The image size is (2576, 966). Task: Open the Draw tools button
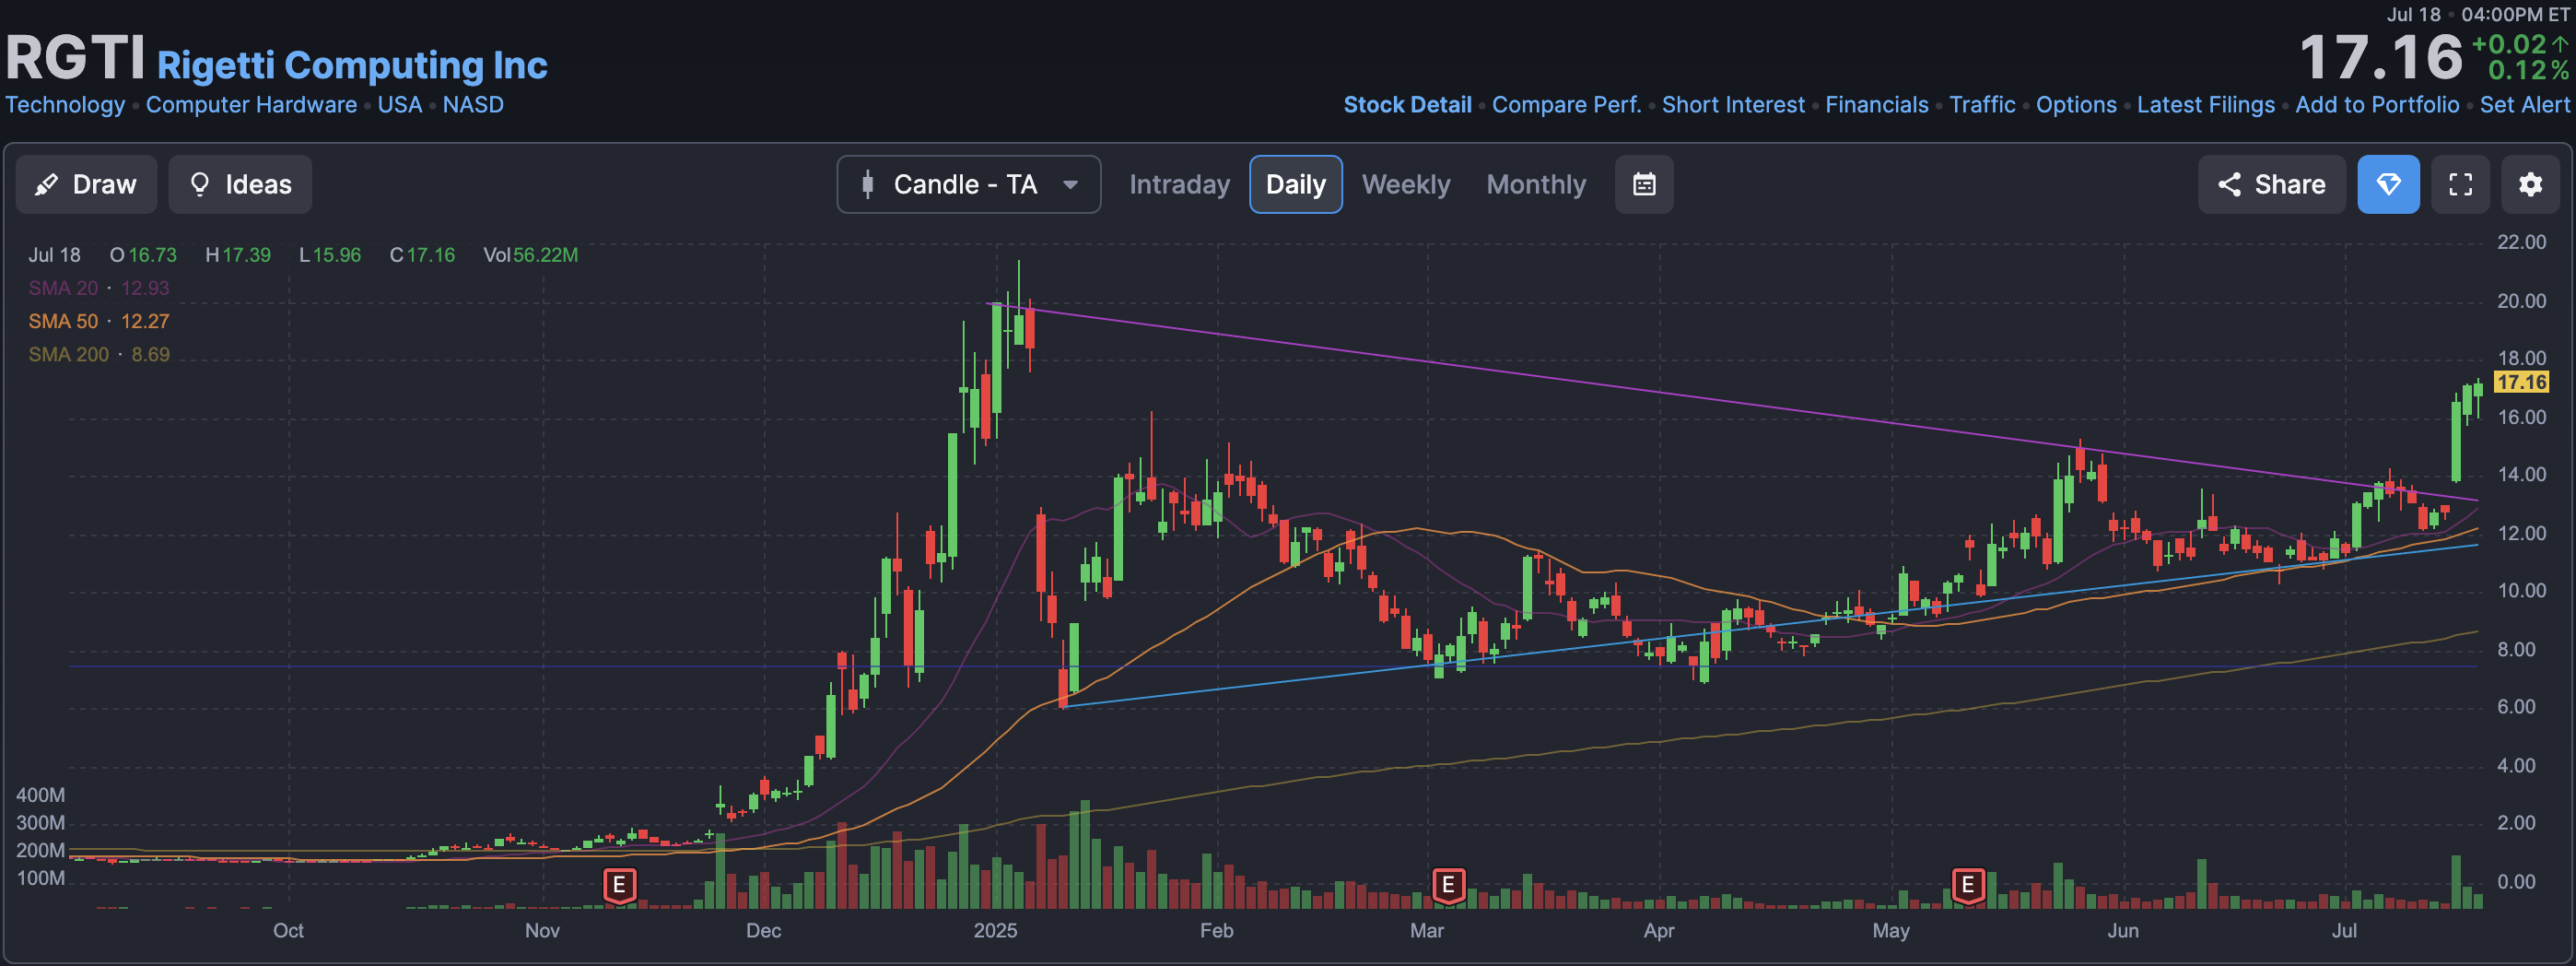pos(86,184)
